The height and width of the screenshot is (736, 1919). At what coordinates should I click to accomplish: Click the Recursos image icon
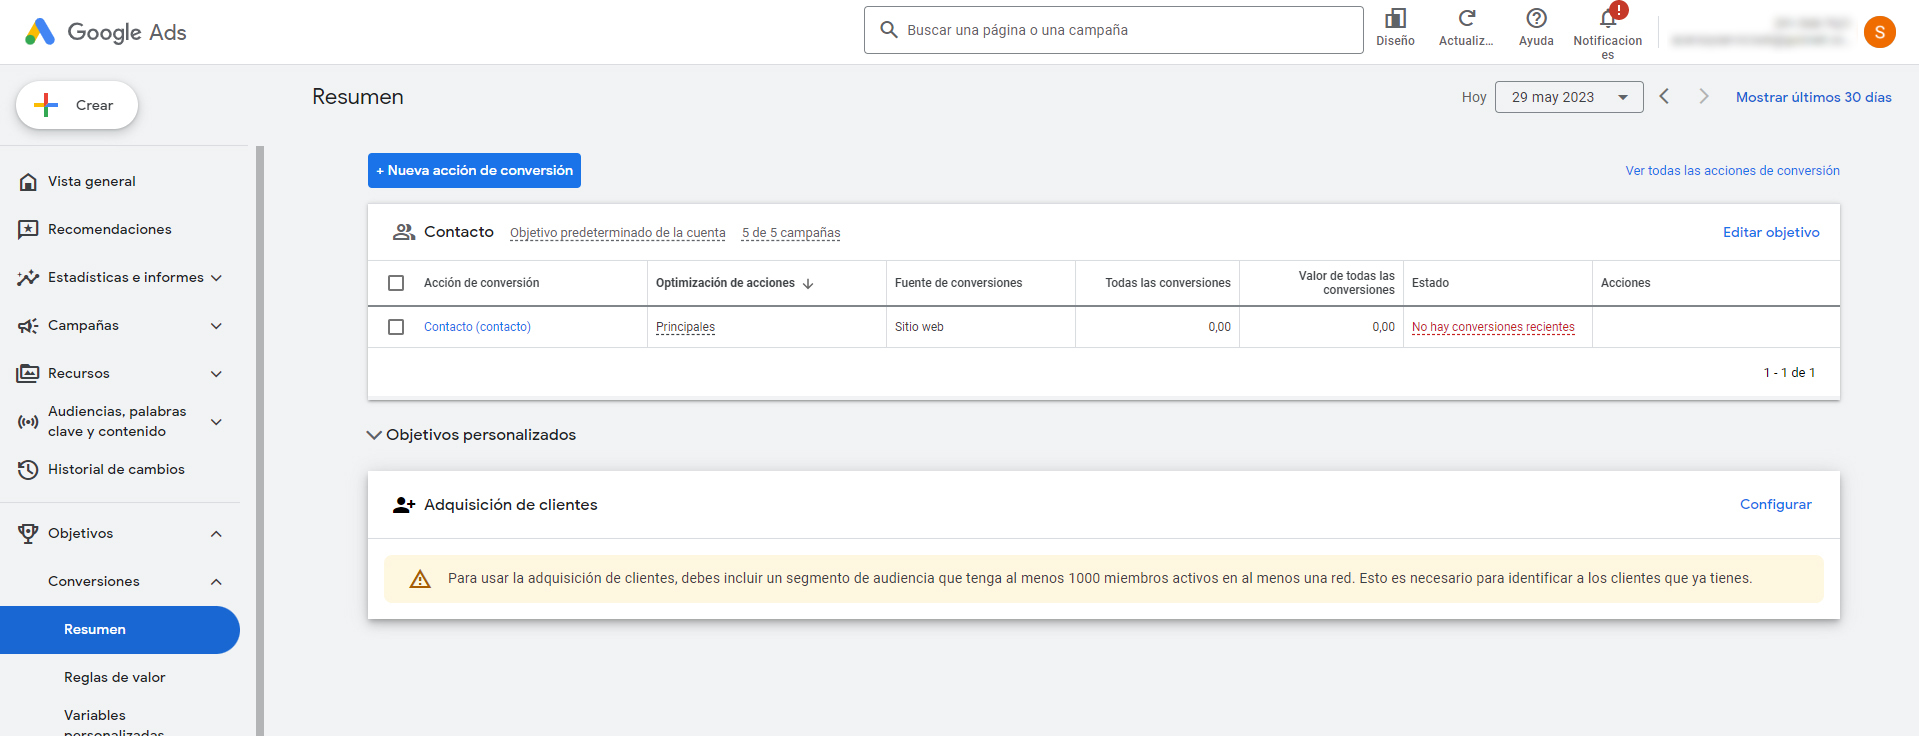[x=28, y=374]
